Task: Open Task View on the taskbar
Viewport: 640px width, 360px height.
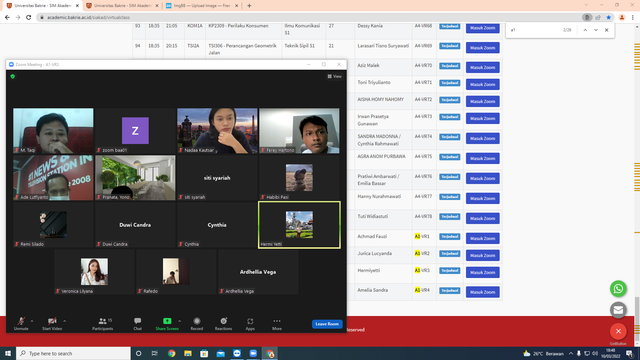Action: (155, 353)
